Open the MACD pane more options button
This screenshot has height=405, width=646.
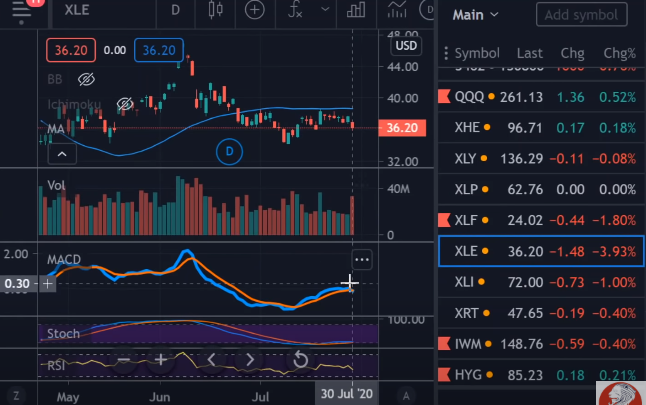[362, 260]
